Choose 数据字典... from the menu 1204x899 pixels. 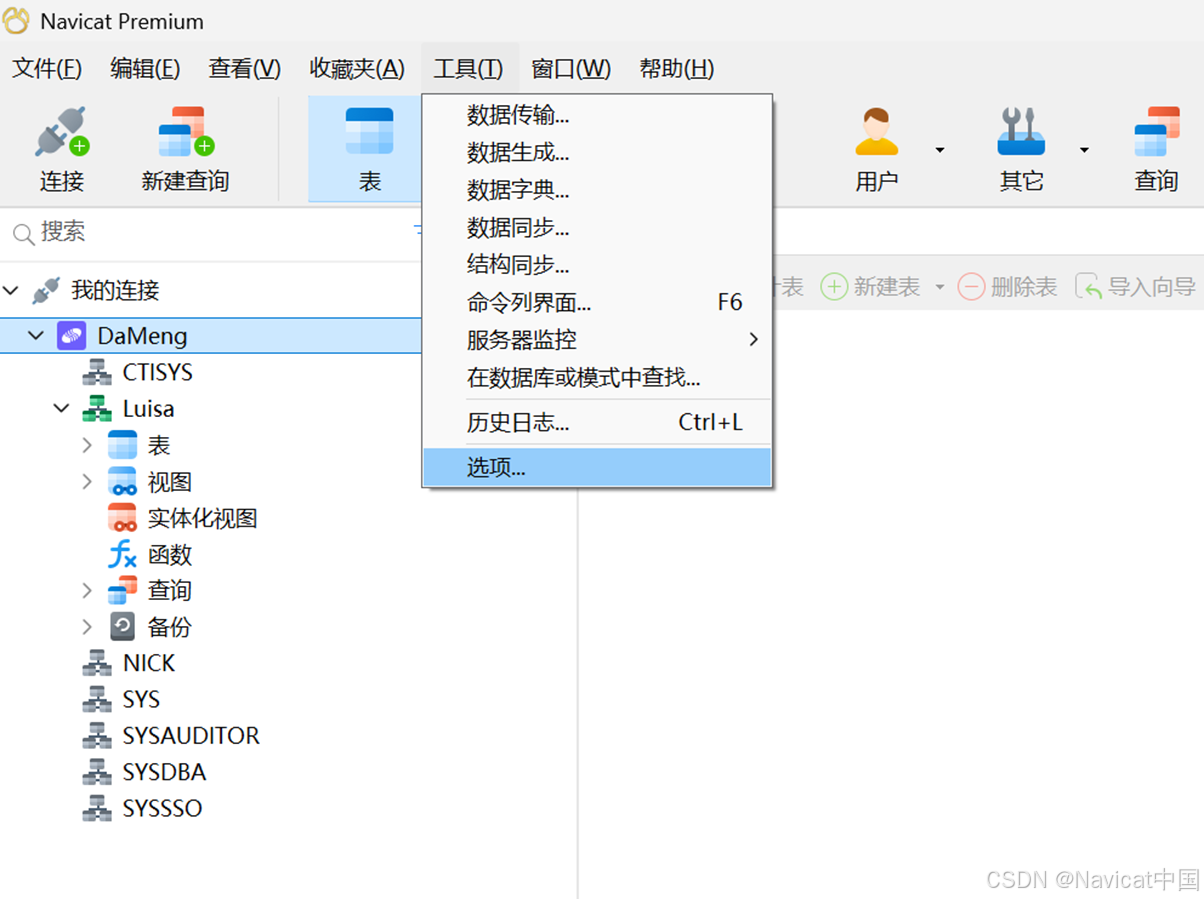pos(597,190)
